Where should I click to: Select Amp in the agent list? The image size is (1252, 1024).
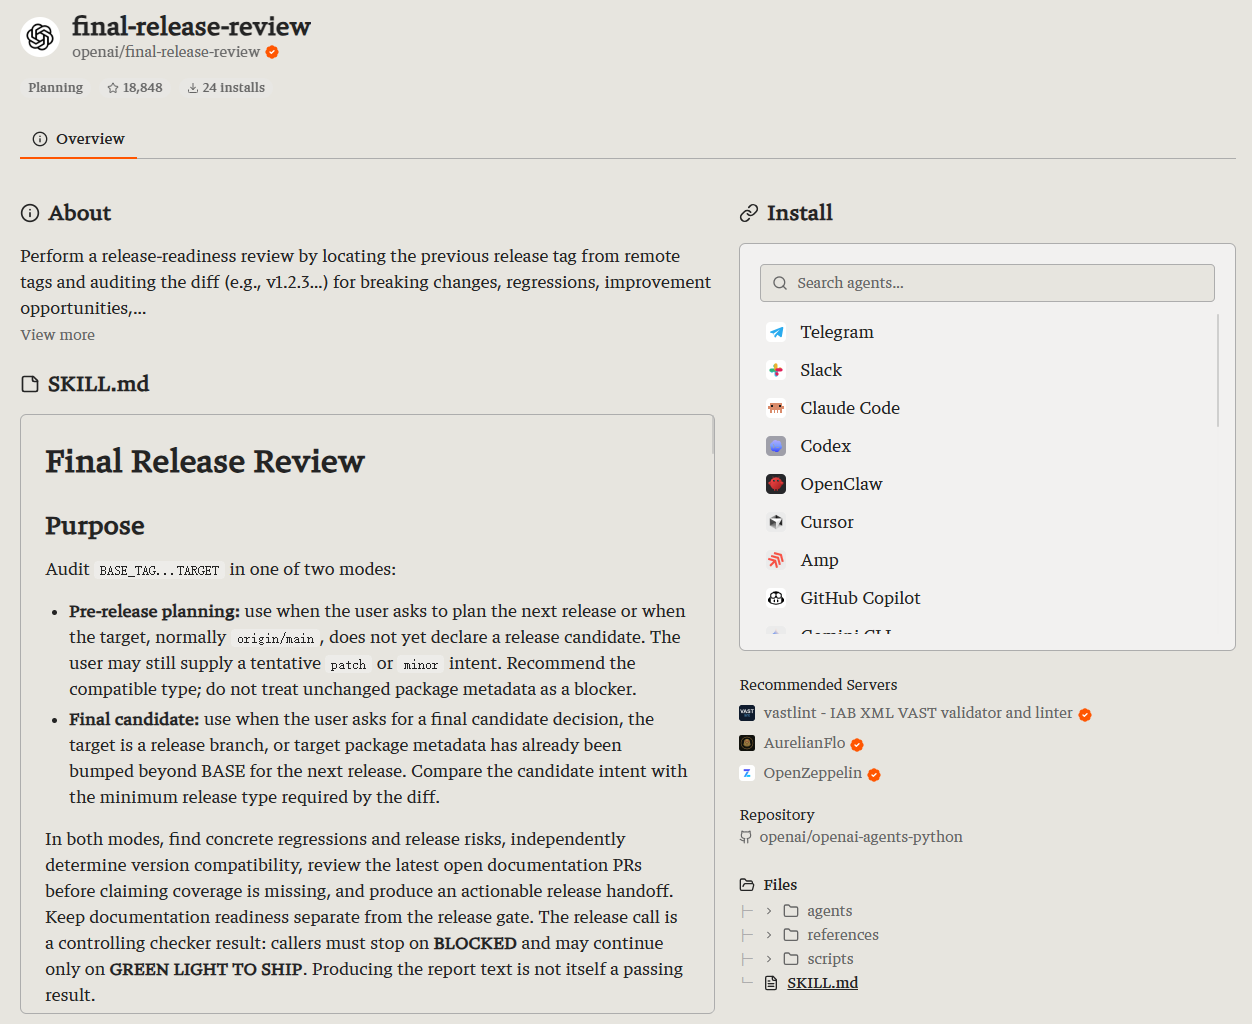986,560
